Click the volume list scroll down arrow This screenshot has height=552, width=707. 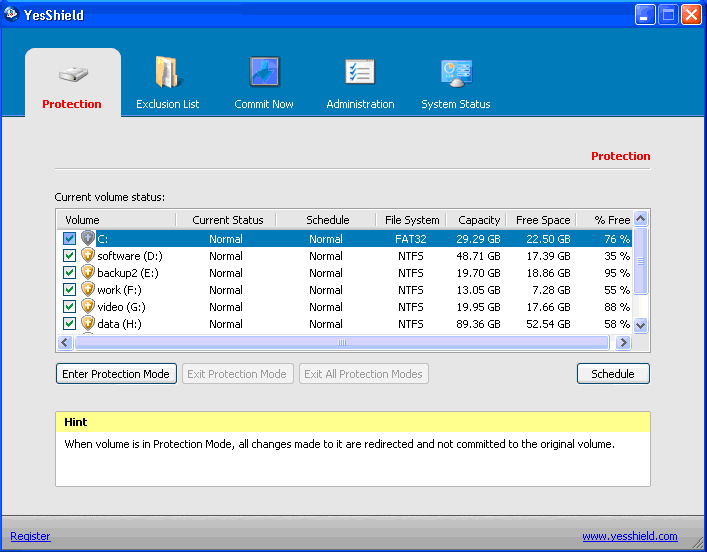pos(640,325)
